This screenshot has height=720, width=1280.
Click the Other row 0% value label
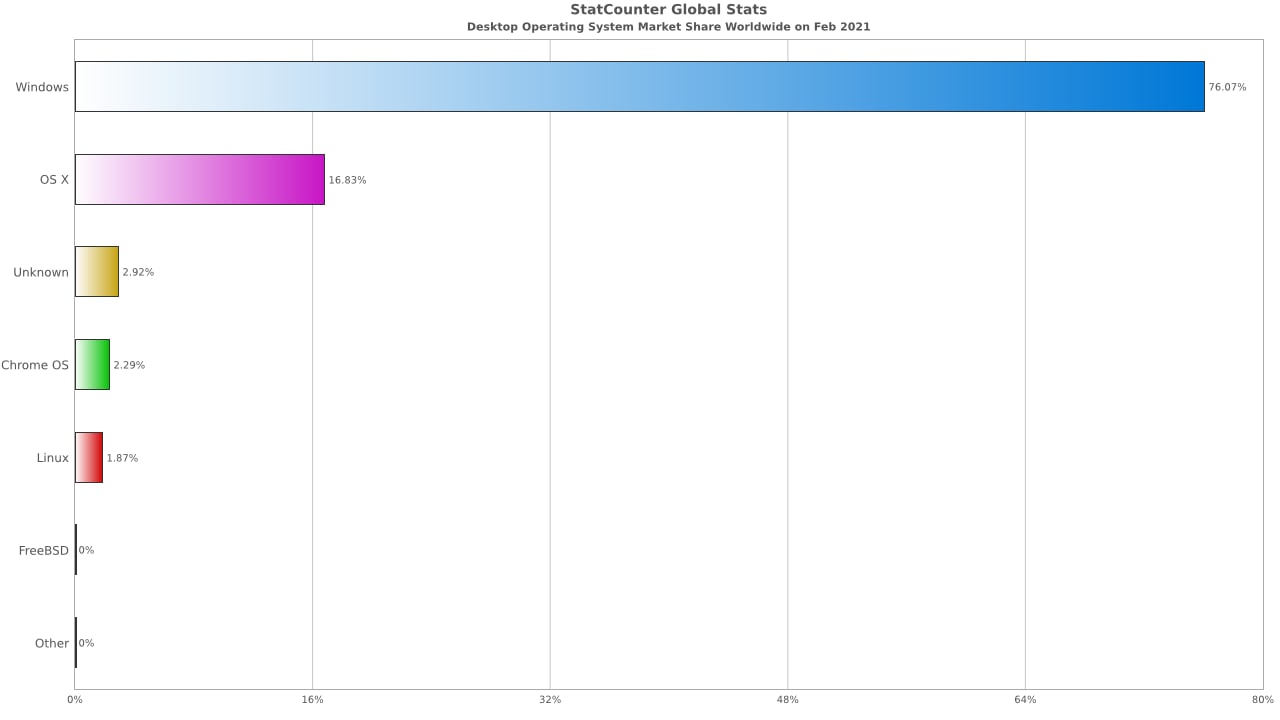(x=86, y=643)
